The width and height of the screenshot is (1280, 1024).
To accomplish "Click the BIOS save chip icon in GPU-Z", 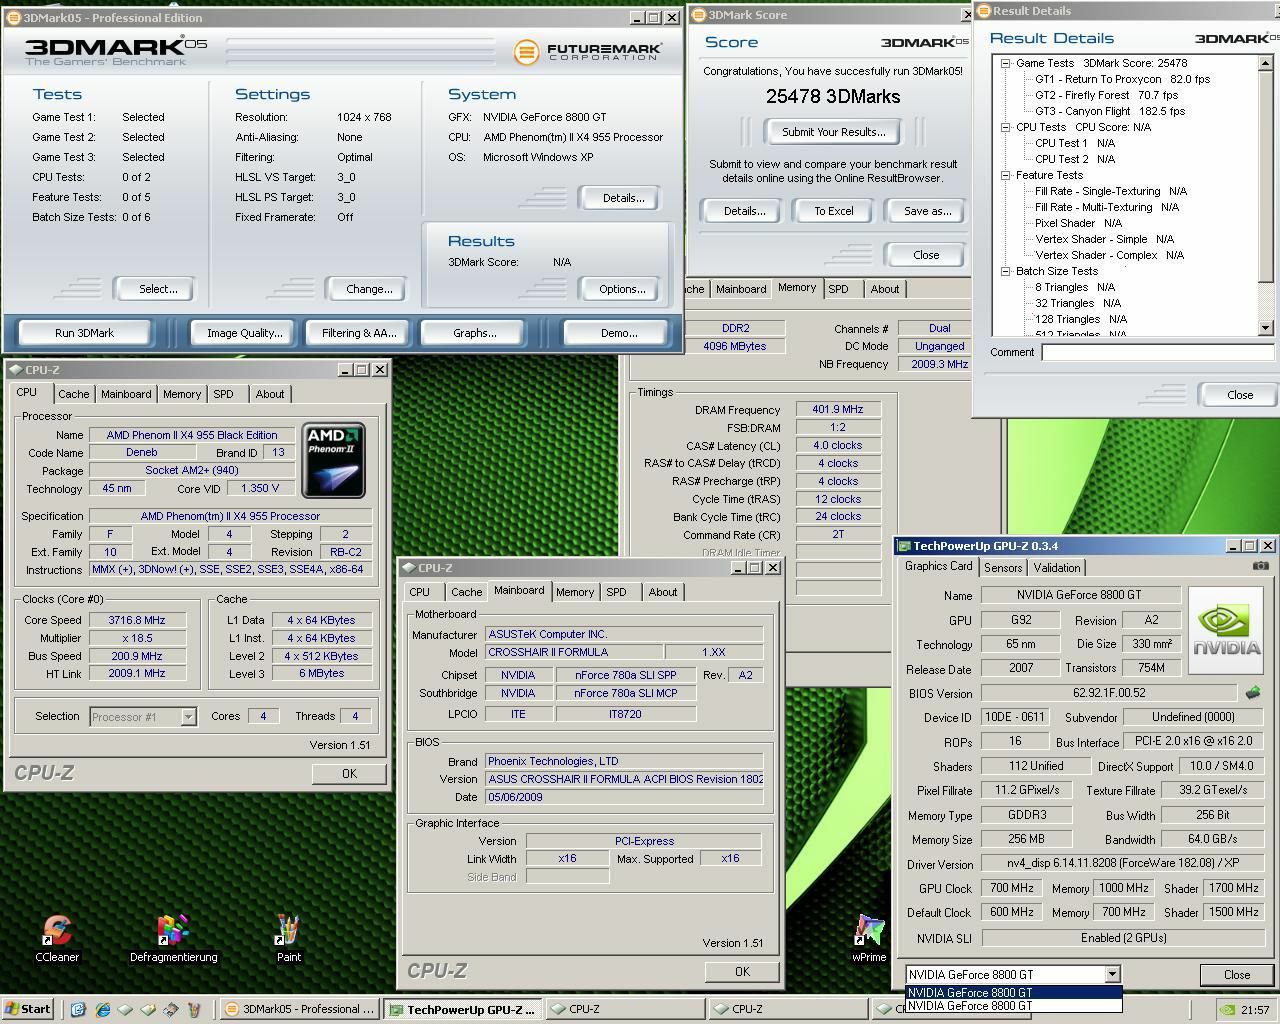I will (1252, 692).
